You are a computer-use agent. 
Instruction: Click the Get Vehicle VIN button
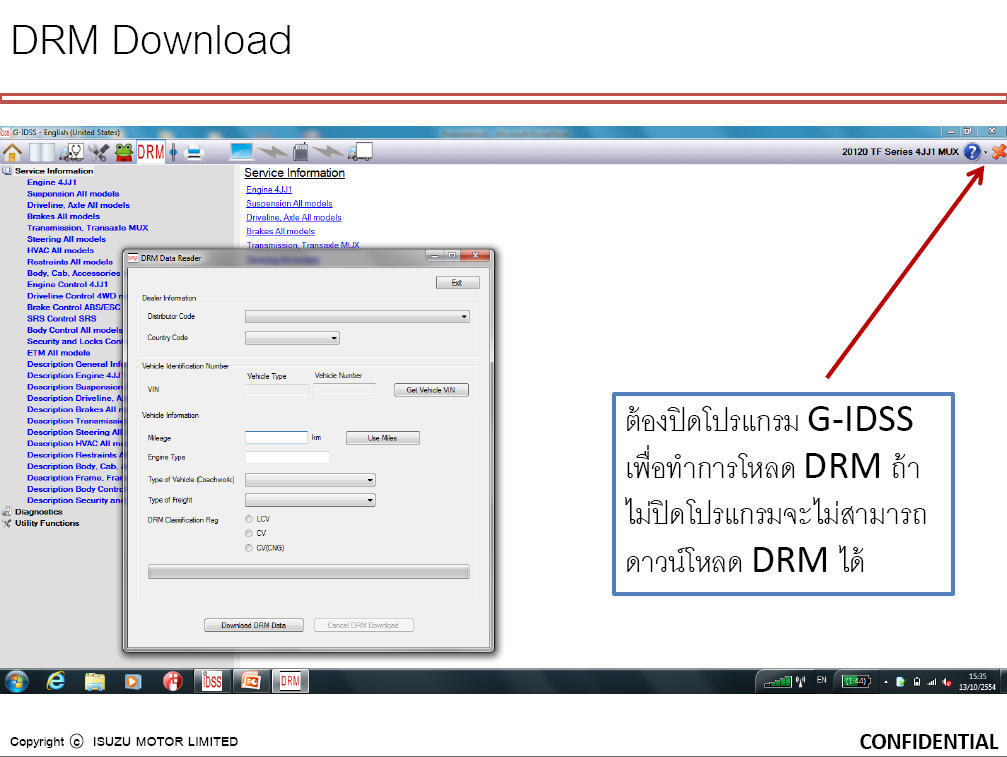point(431,390)
